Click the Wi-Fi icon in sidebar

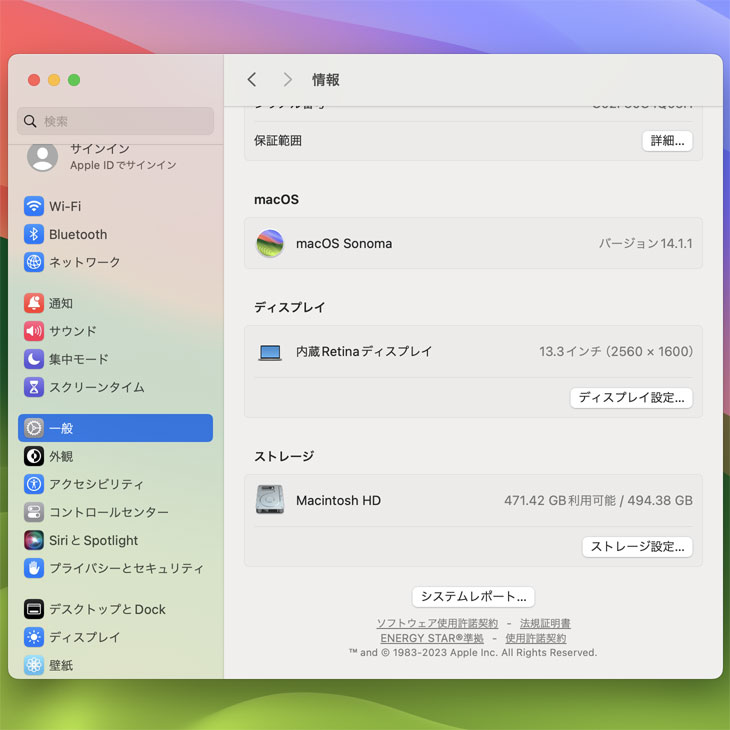[34, 206]
